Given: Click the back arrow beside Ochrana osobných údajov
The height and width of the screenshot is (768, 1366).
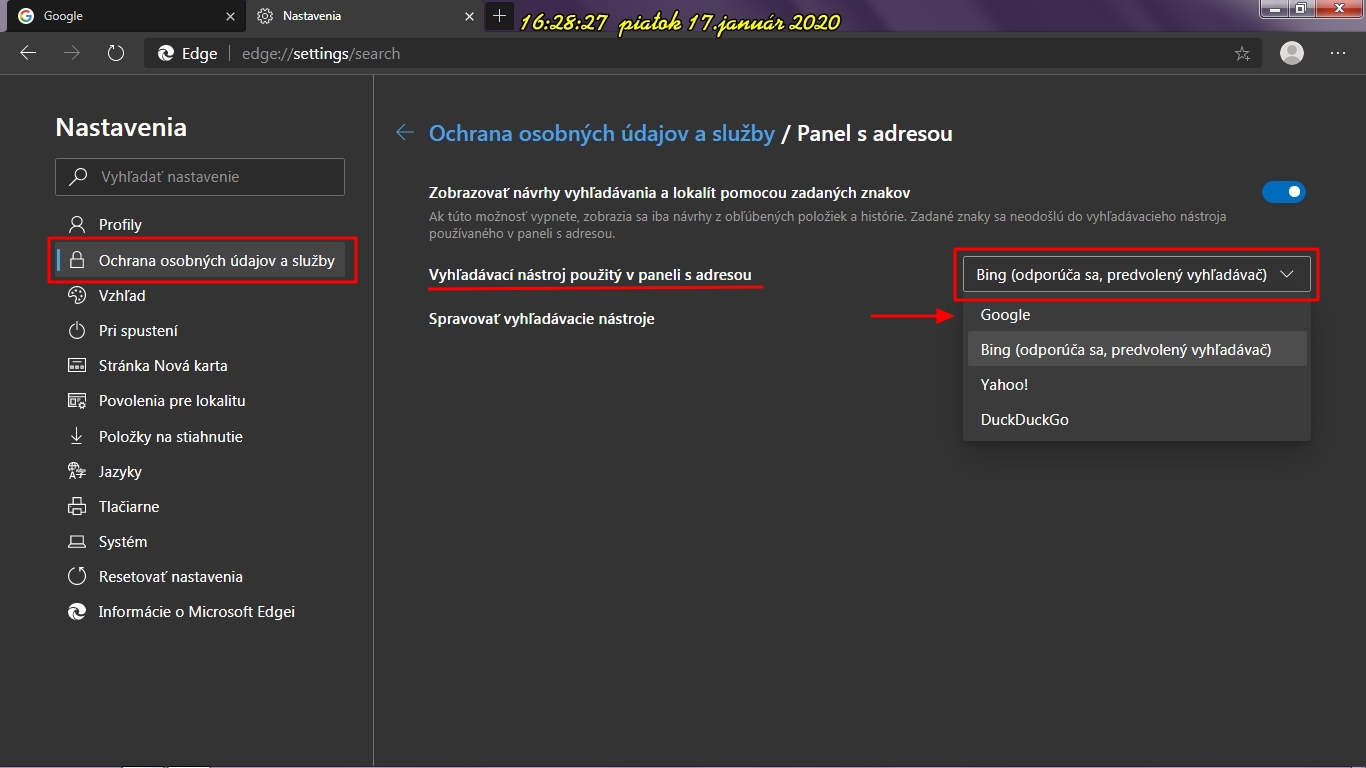Looking at the screenshot, I should (404, 133).
